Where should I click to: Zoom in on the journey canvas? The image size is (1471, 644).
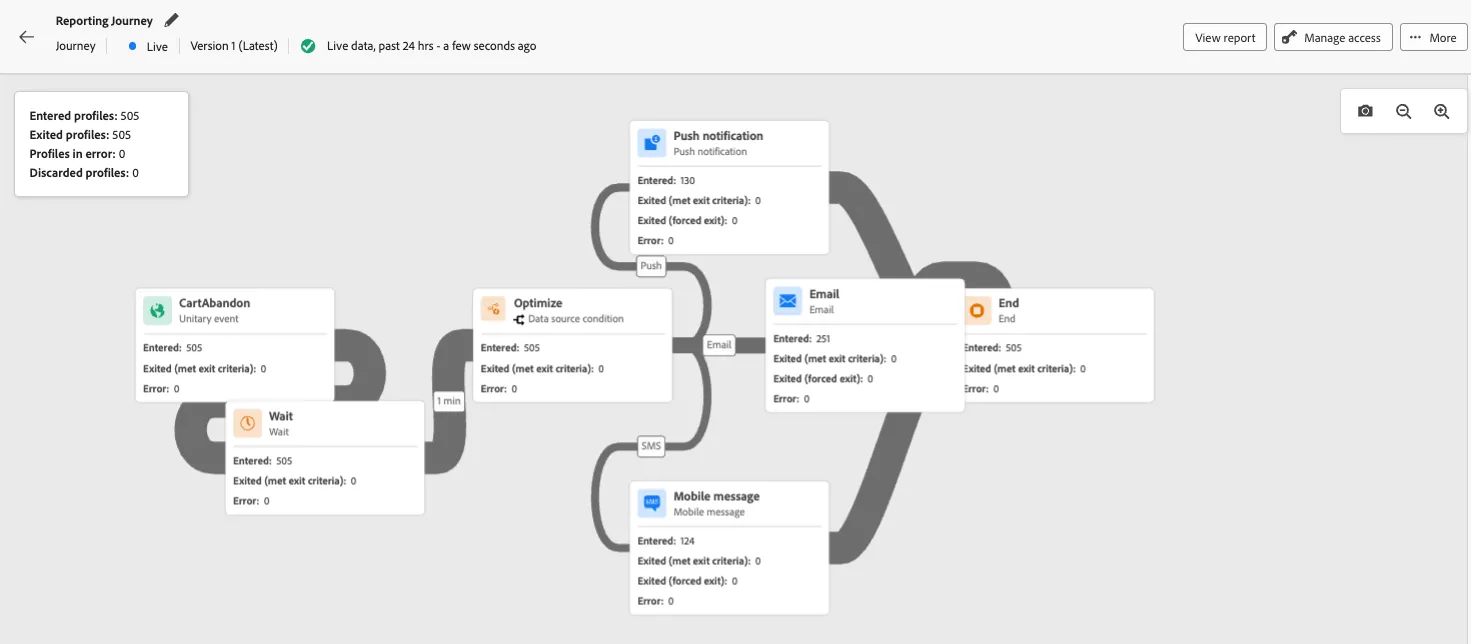(1441, 111)
